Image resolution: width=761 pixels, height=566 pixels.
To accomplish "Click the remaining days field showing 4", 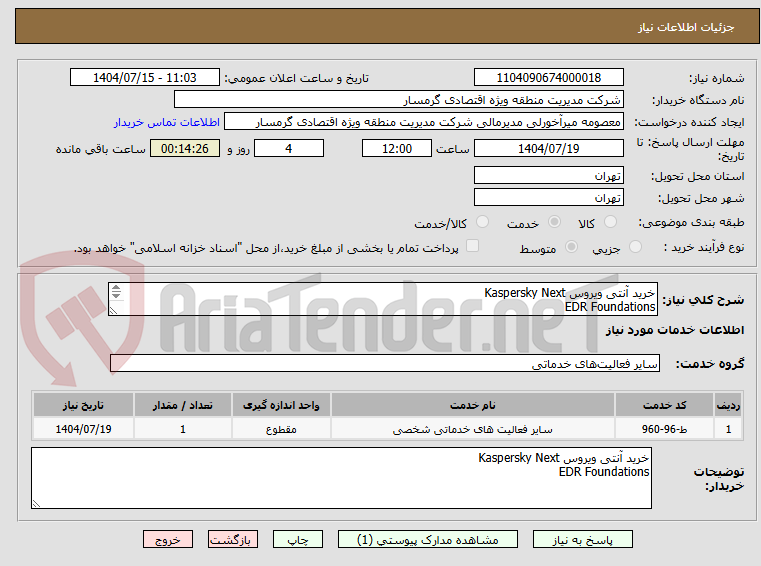I will (289, 148).
